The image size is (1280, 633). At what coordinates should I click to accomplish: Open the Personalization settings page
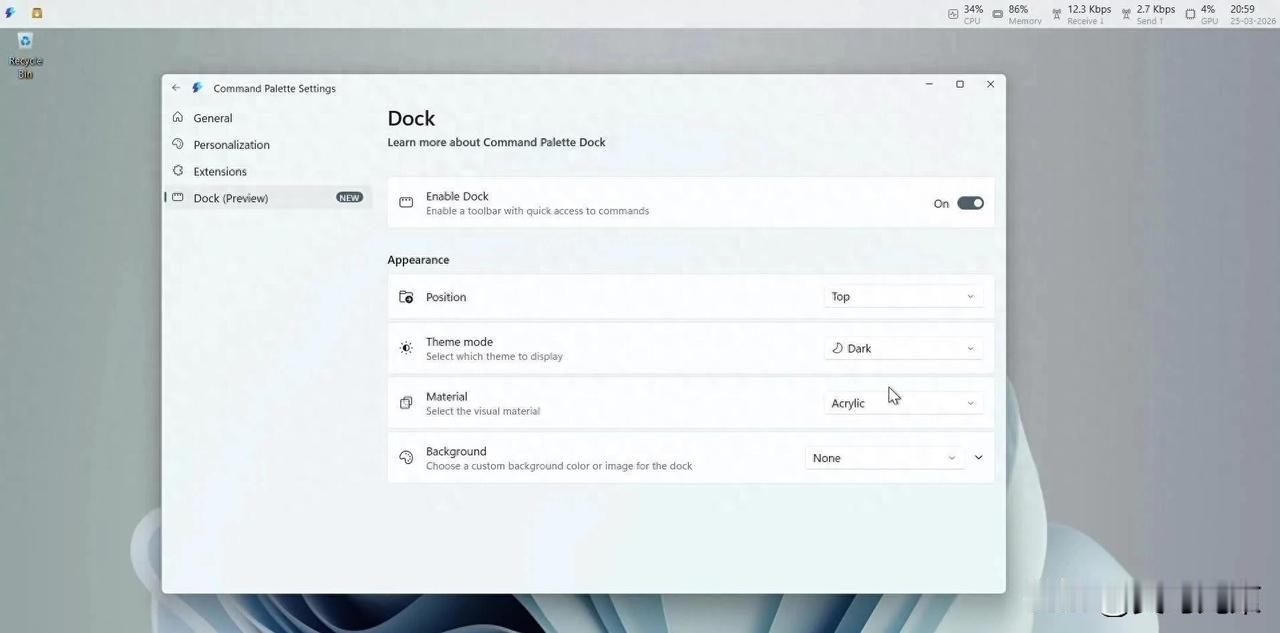(267, 145)
